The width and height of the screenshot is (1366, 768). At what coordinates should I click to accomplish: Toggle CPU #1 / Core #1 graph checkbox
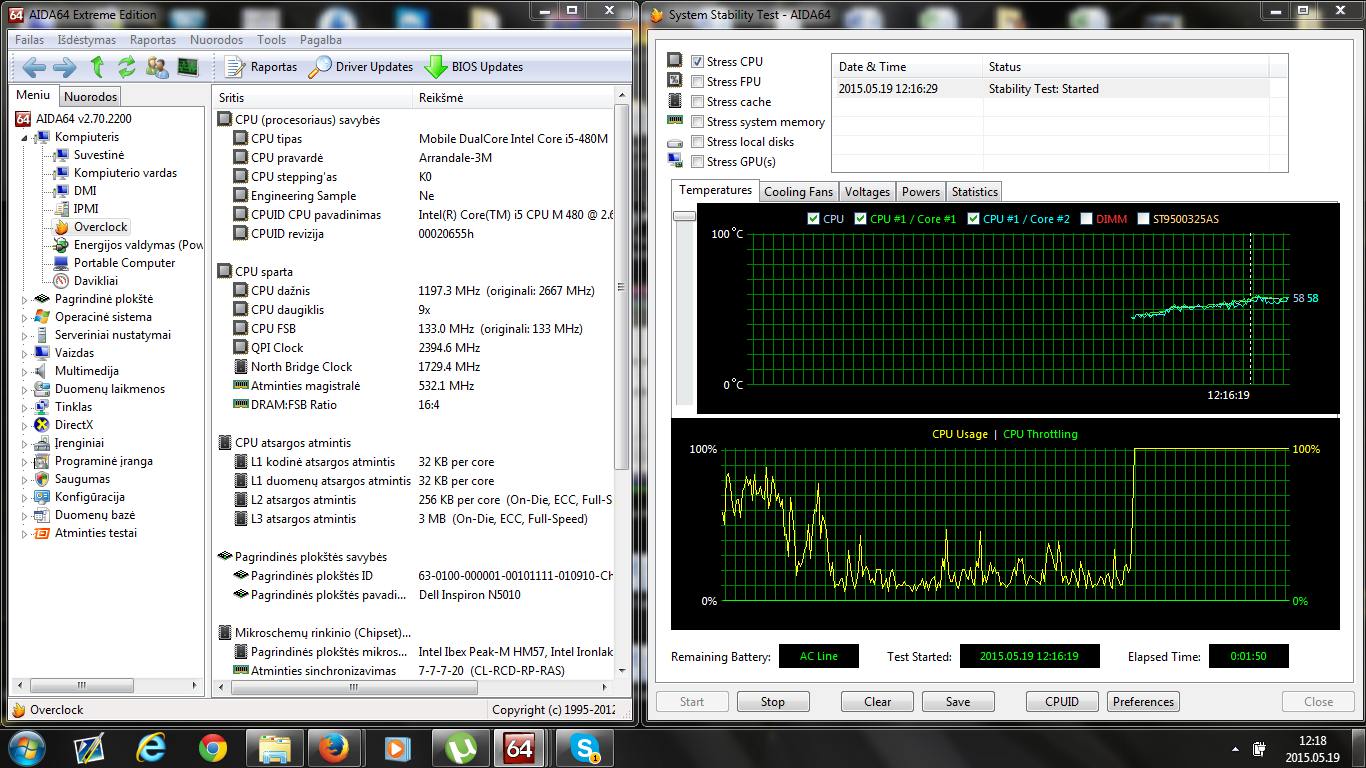coord(860,219)
